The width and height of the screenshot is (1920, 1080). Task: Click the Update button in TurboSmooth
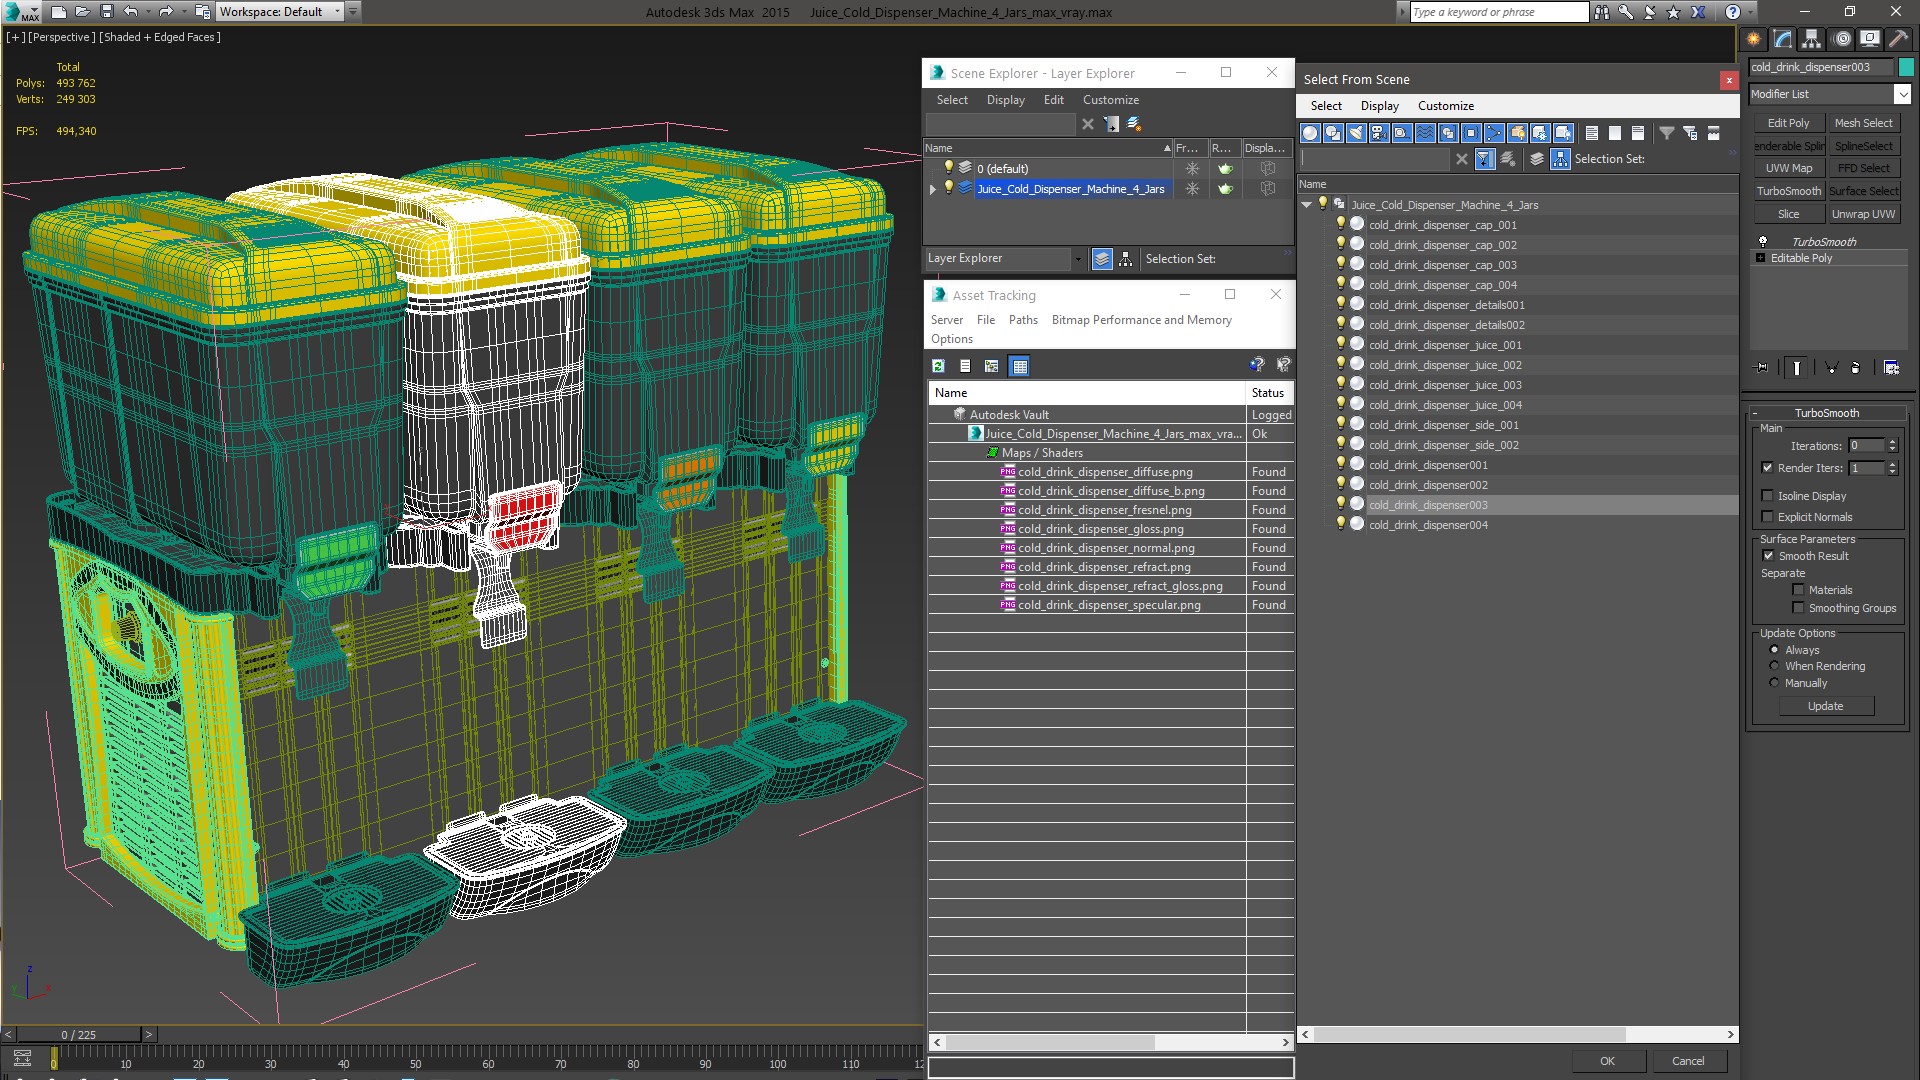point(1826,705)
